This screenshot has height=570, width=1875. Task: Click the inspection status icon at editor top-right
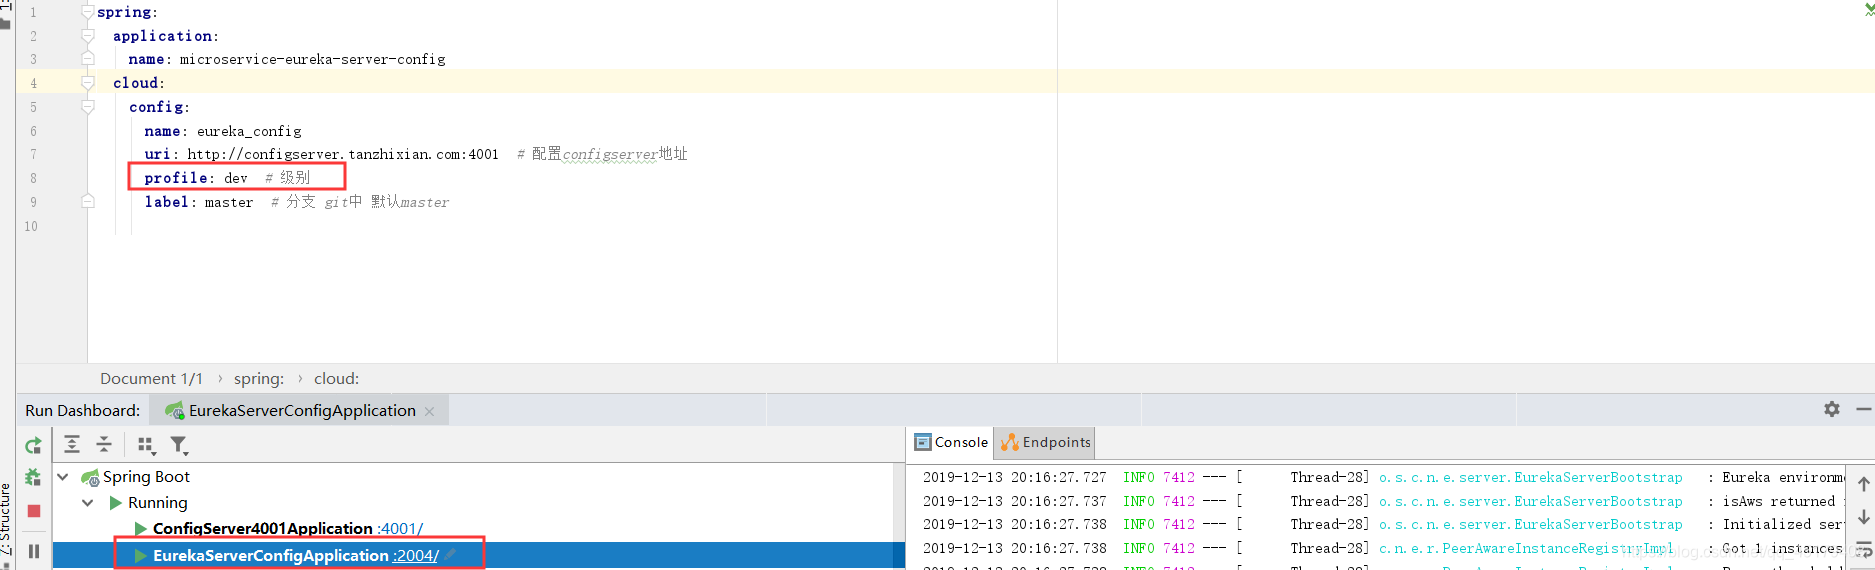pyautogui.click(x=1868, y=8)
